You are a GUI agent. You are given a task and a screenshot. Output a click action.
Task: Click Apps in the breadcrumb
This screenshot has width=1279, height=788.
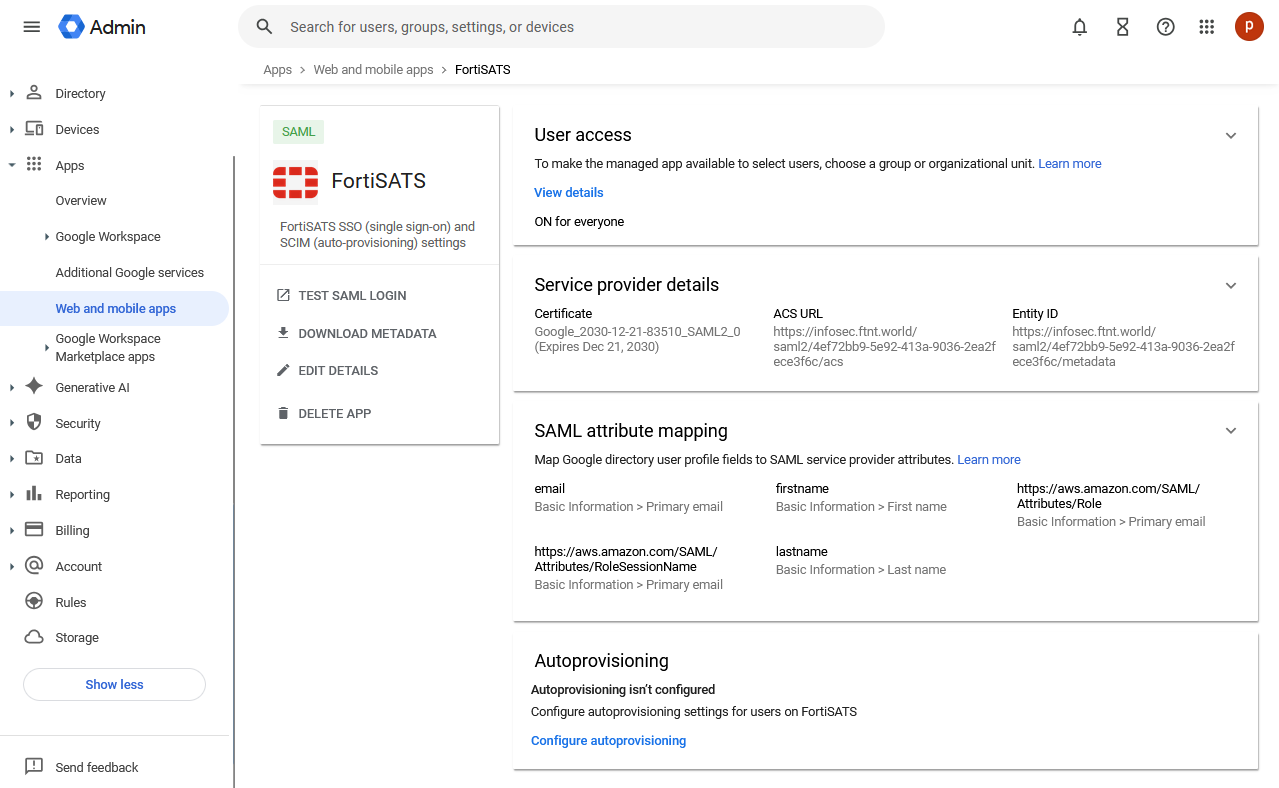278,70
